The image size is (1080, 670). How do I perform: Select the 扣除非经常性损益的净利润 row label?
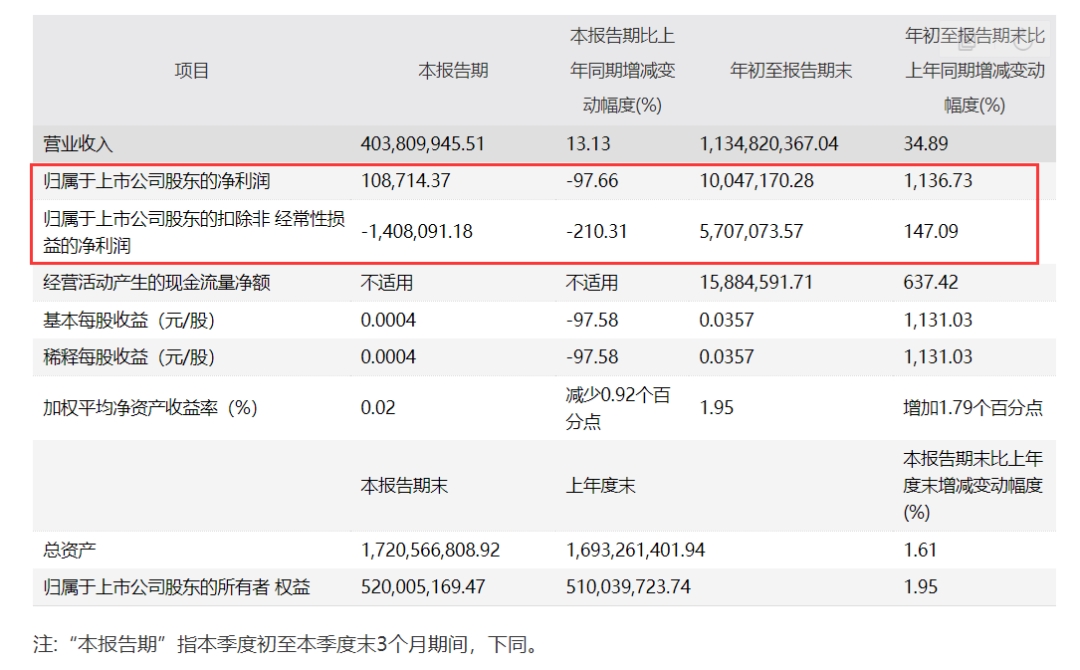tap(194, 232)
